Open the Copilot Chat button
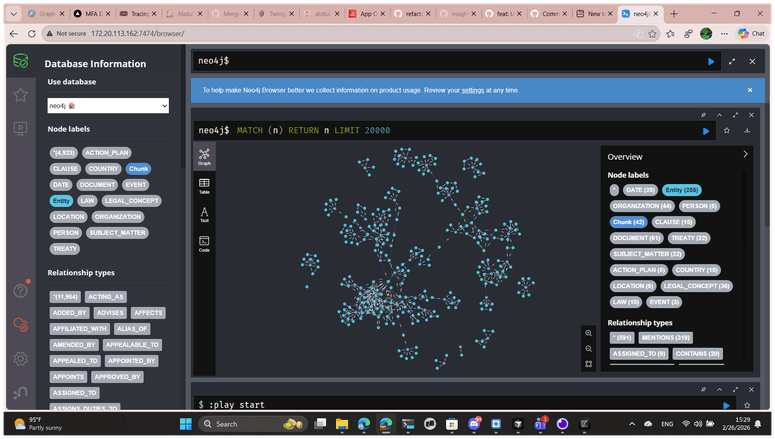Viewport: 775px width, 439px height. [751, 34]
